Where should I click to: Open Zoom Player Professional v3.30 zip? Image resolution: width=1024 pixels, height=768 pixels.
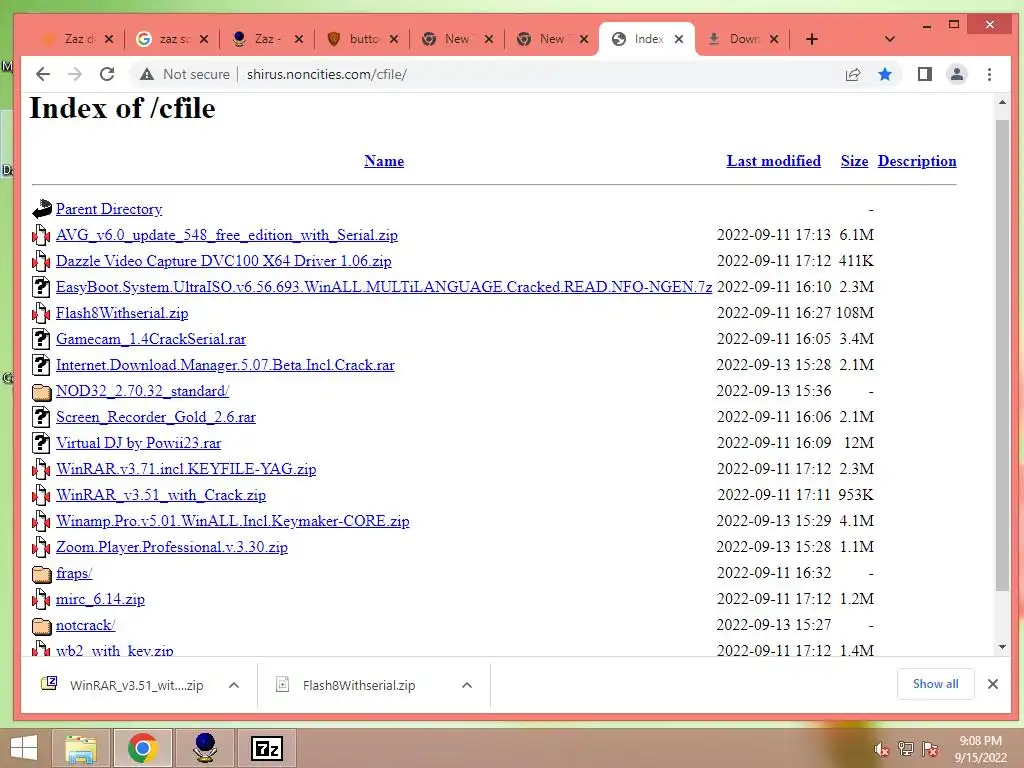172,547
